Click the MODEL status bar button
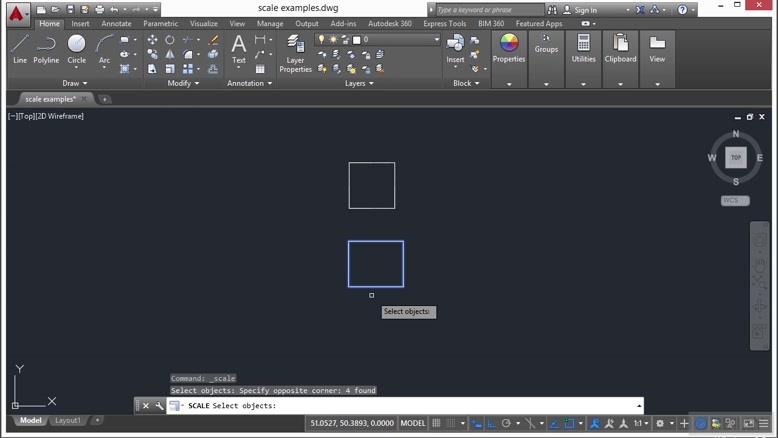Screen dimensions: 778x438 click(x=413, y=423)
